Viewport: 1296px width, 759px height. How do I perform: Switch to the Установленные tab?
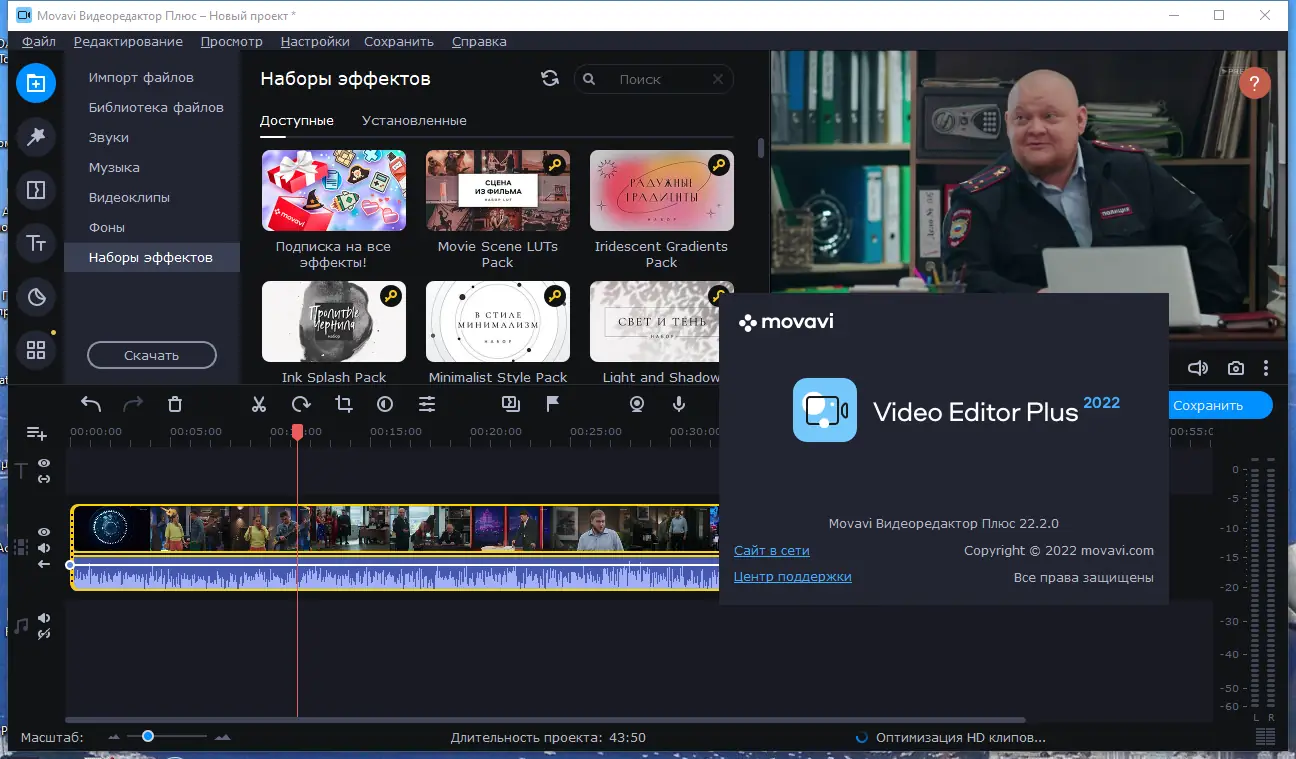pos(414,120)
